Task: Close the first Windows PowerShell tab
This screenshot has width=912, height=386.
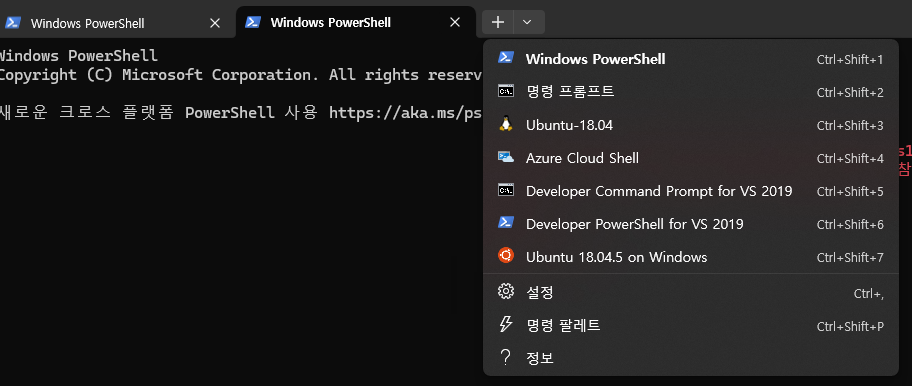Action: 215,23
